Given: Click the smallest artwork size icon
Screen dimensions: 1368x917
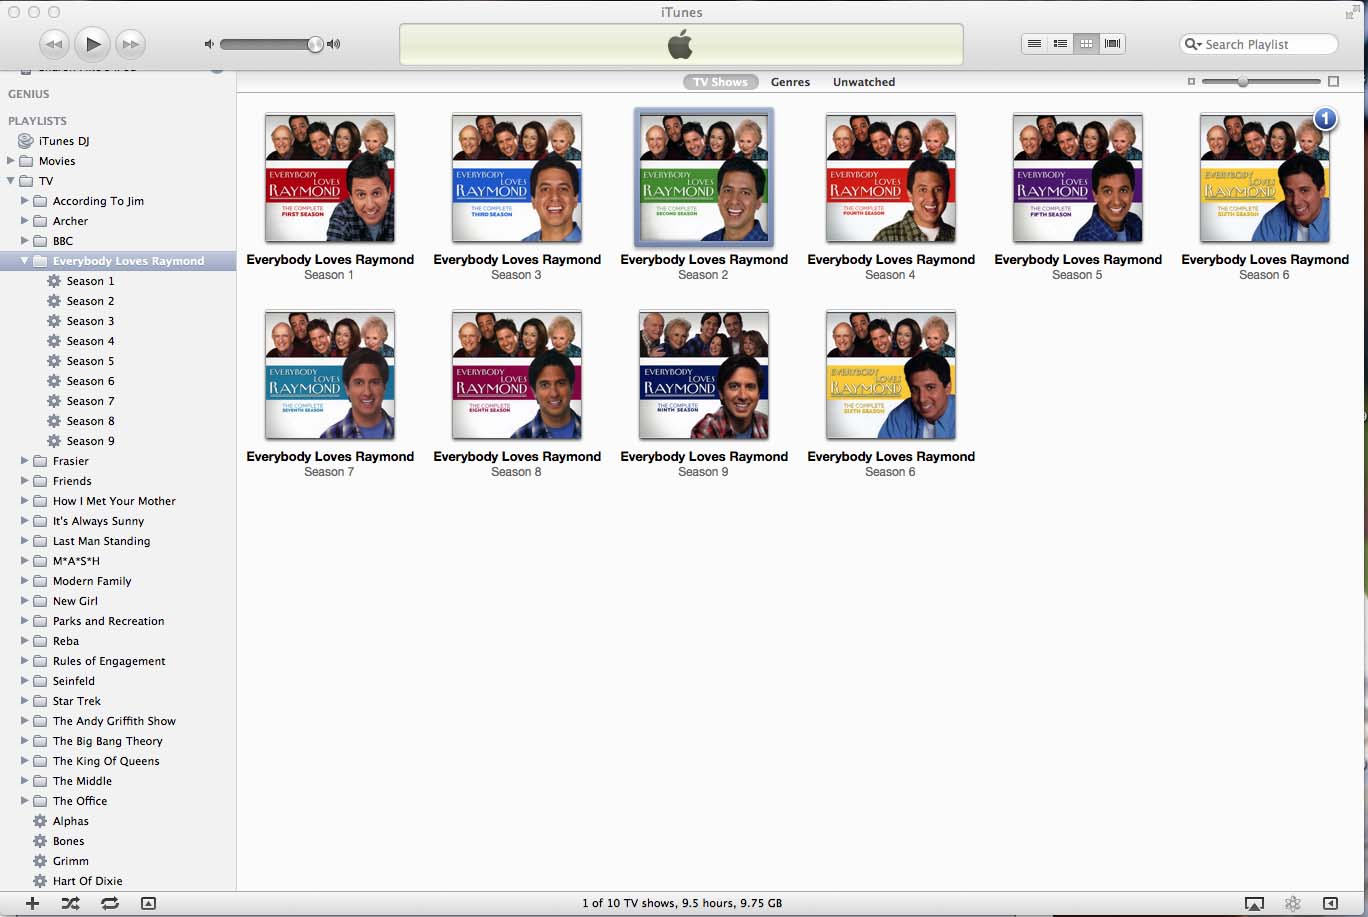Looking at the screenshot, I should tap(1191, 82).
